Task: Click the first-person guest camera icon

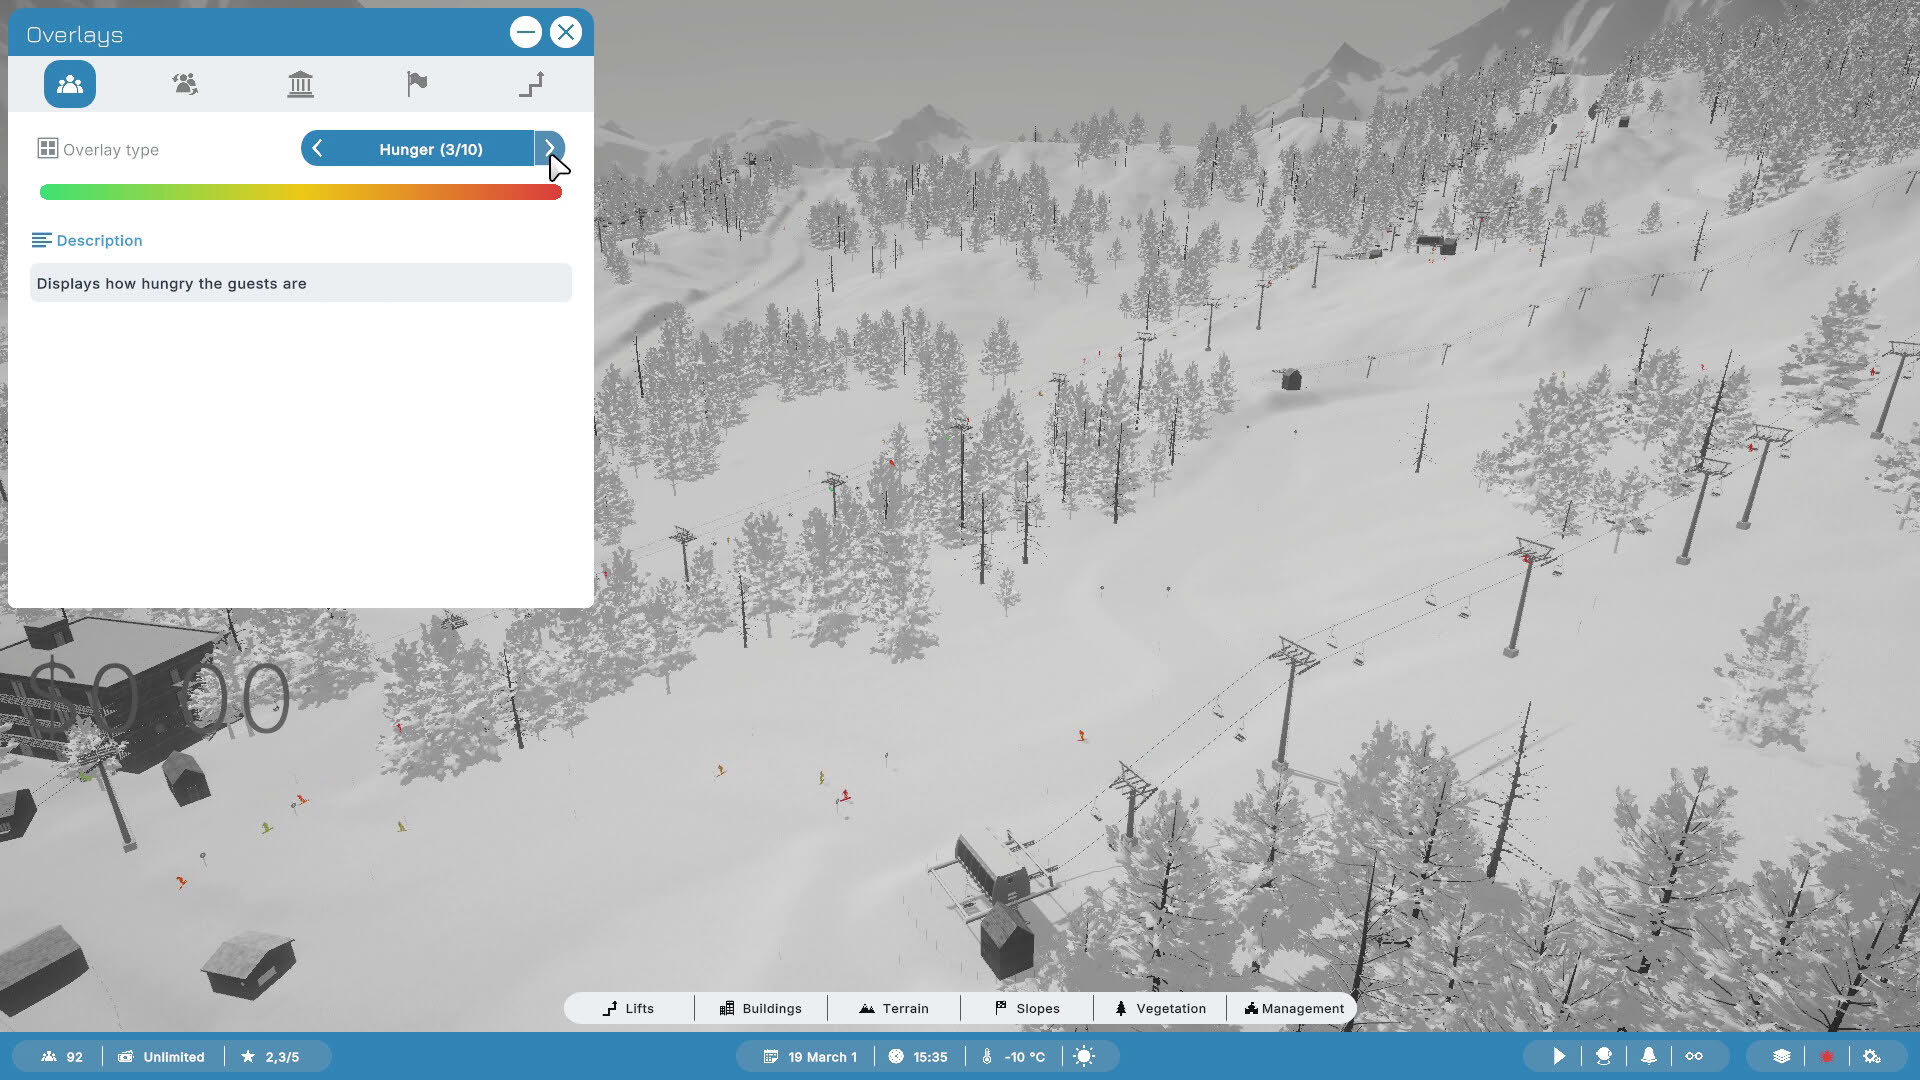Action: tap(1604, 1056)
